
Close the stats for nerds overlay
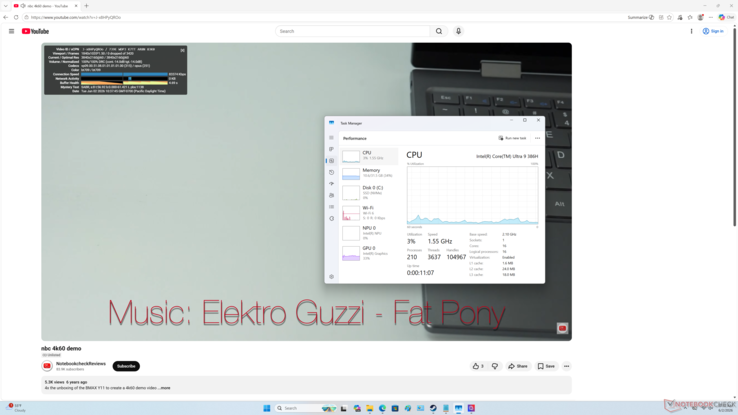183,50
